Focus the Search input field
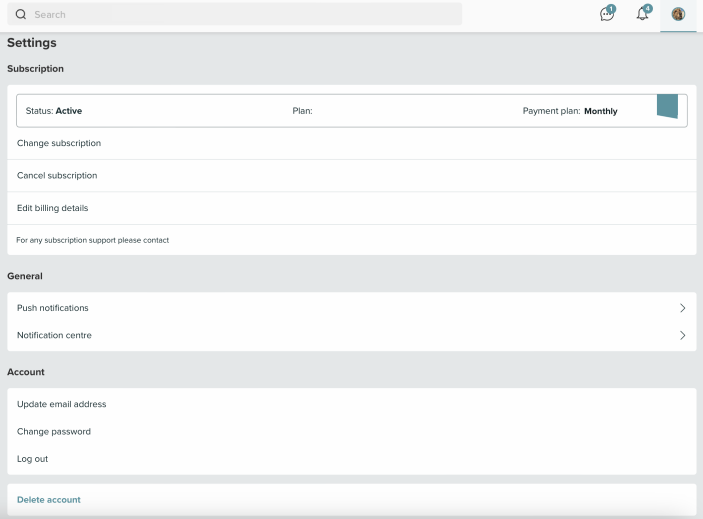This screenshot has height=519, width=703. coord(234,14)
